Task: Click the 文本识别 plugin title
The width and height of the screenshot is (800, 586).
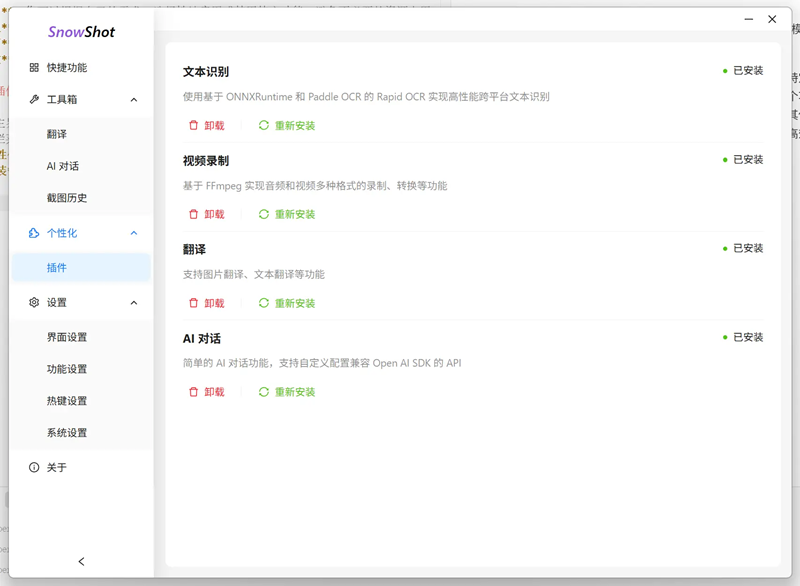Action: [206, 72]
